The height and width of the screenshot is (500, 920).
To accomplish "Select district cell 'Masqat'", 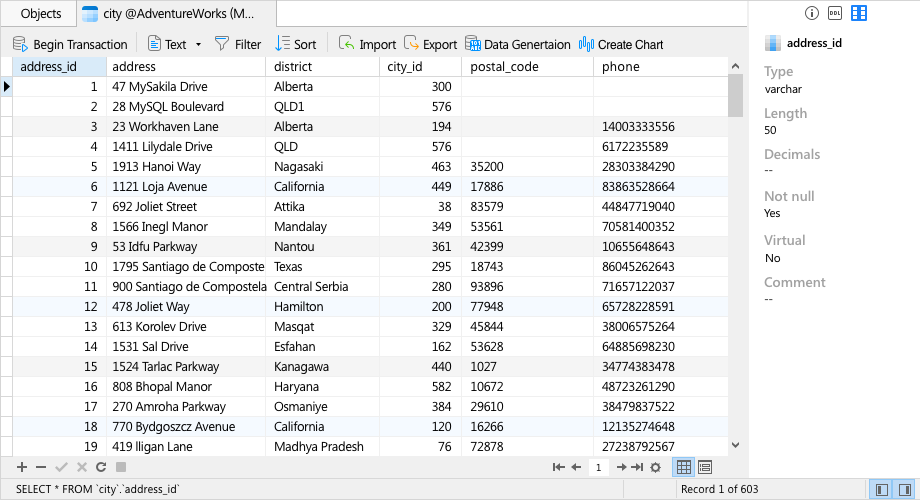I will (323, 326).
